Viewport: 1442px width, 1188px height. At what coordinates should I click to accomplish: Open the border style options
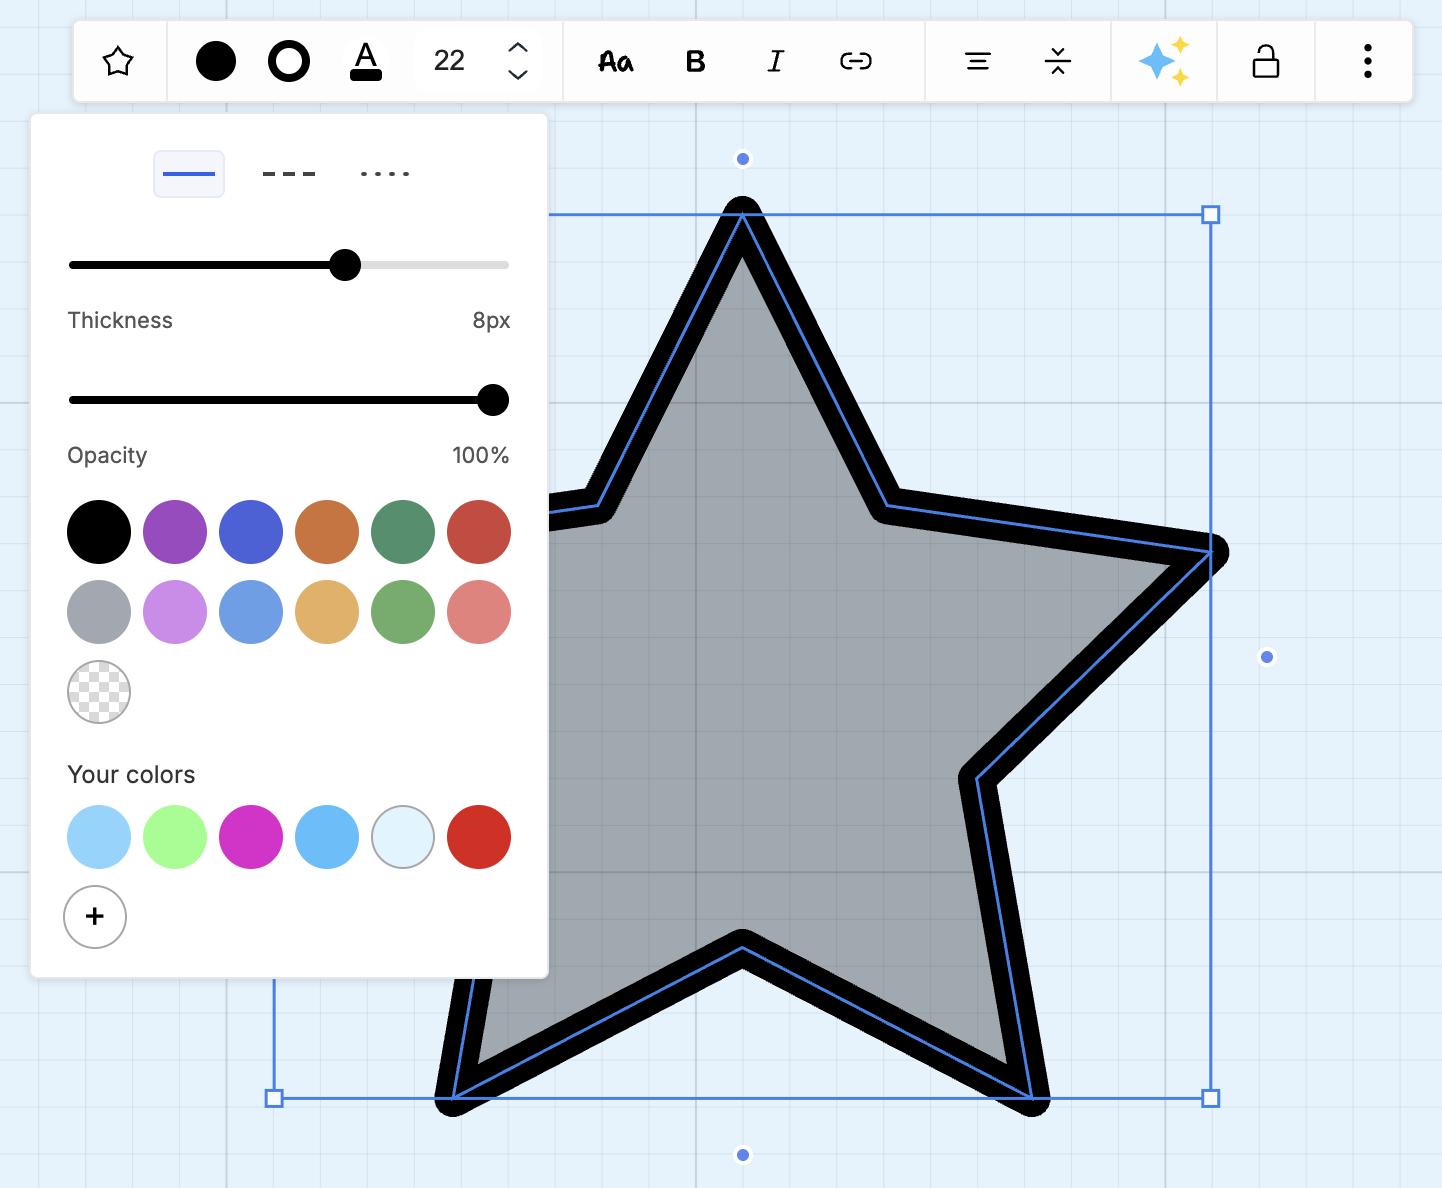pos(289,62)
